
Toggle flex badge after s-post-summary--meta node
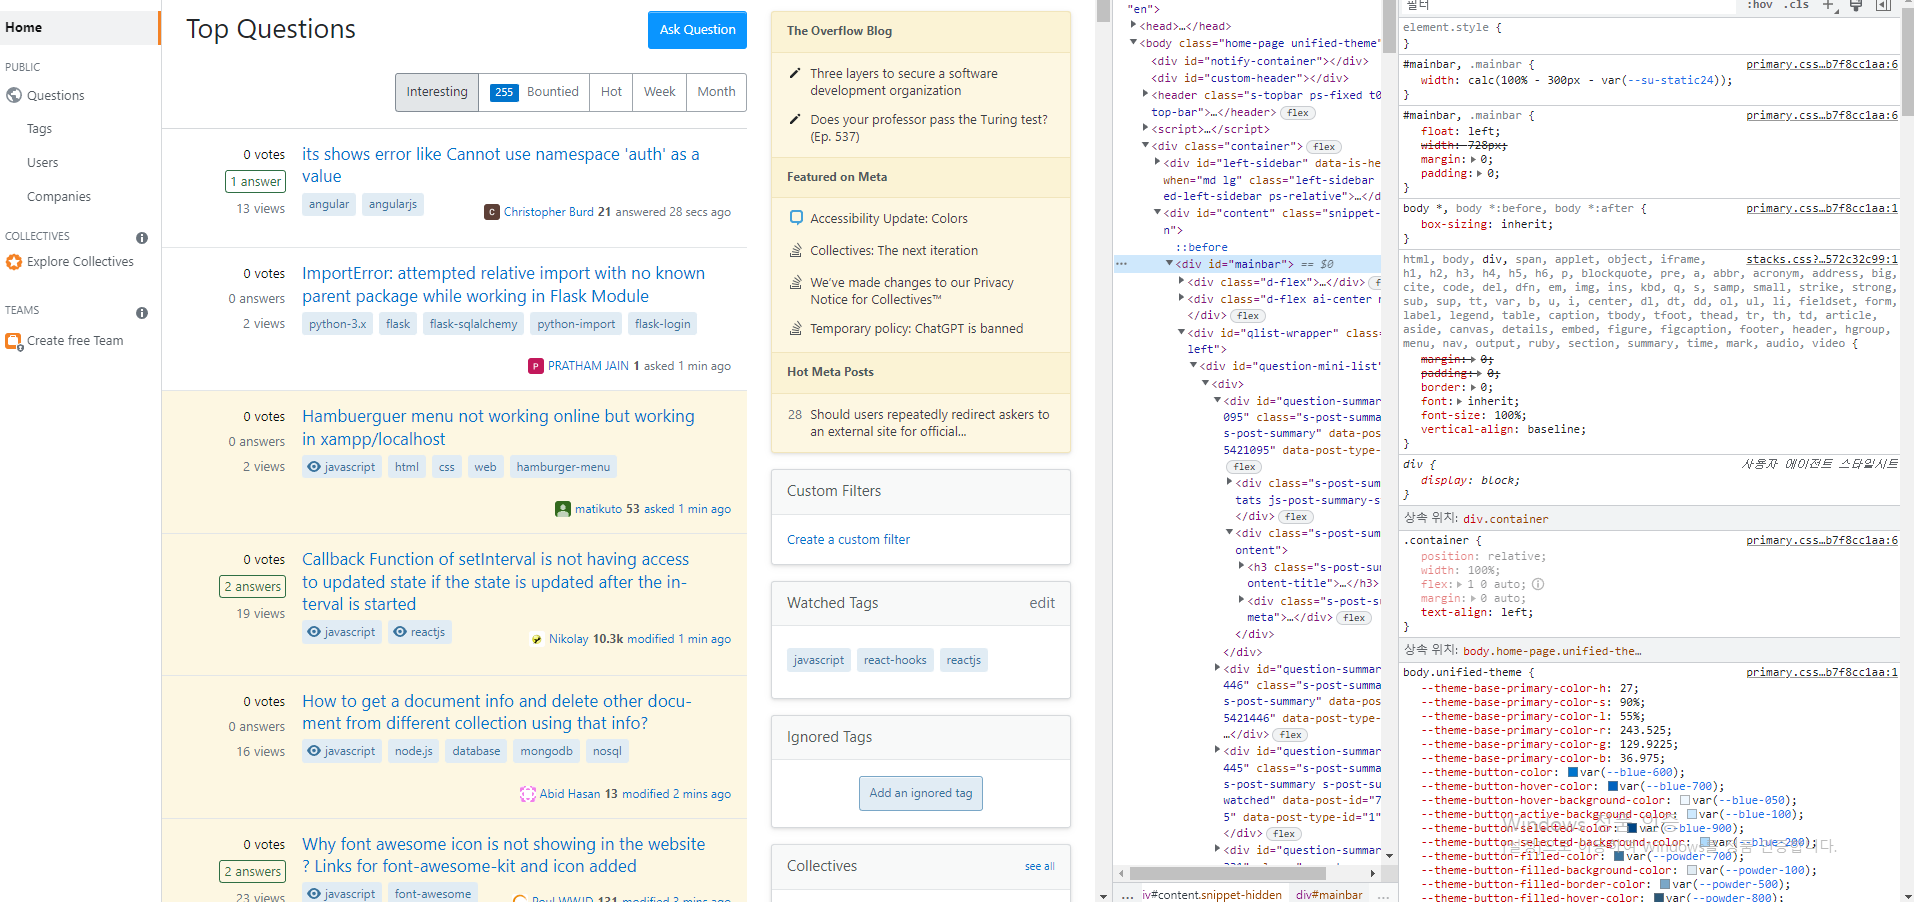click(x=1355, y=618)
